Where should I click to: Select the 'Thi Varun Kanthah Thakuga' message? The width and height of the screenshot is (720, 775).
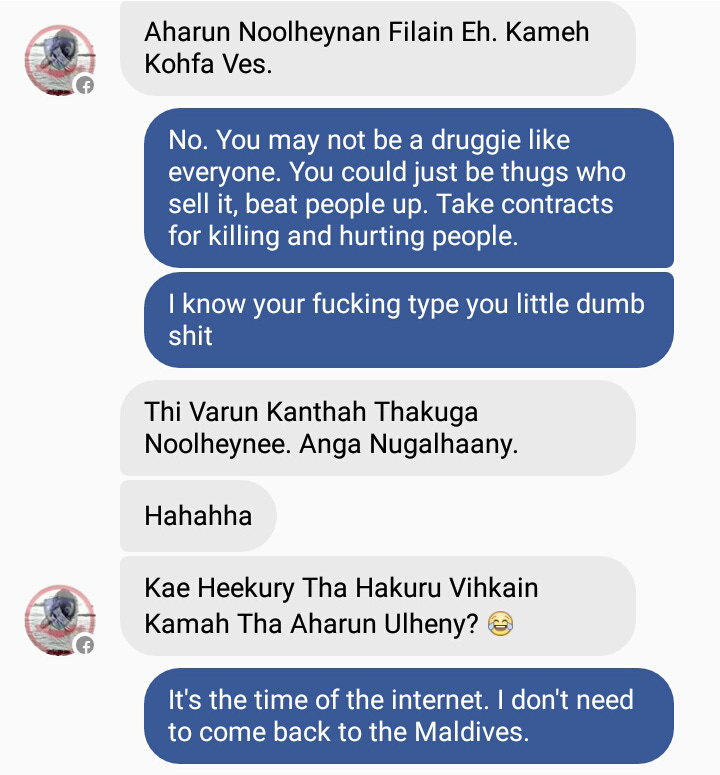(378, 428)
